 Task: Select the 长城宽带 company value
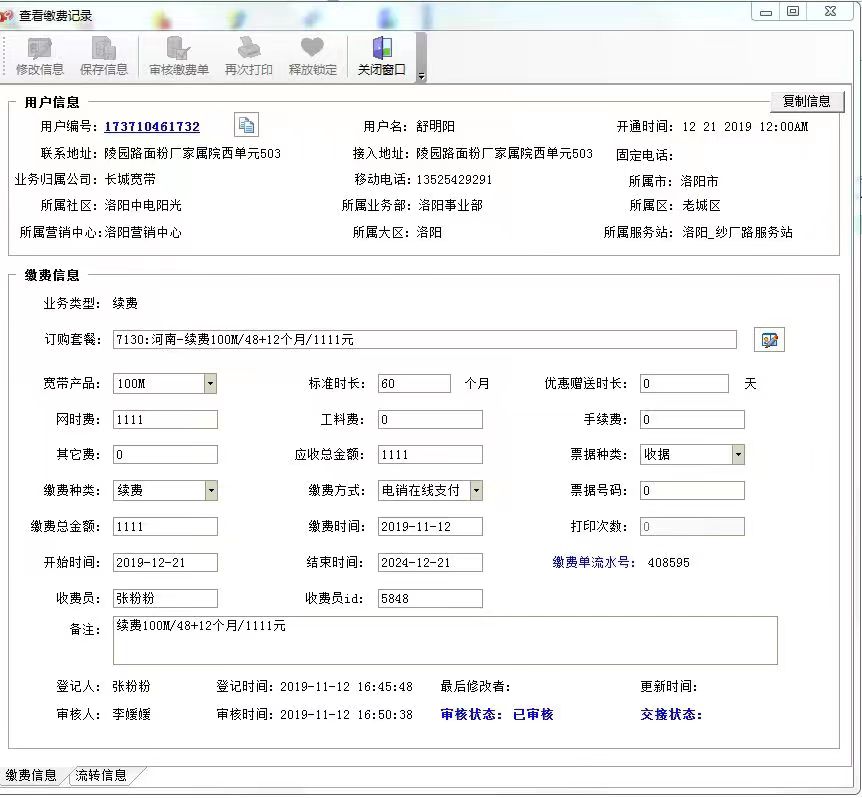[x=130, y=179]
